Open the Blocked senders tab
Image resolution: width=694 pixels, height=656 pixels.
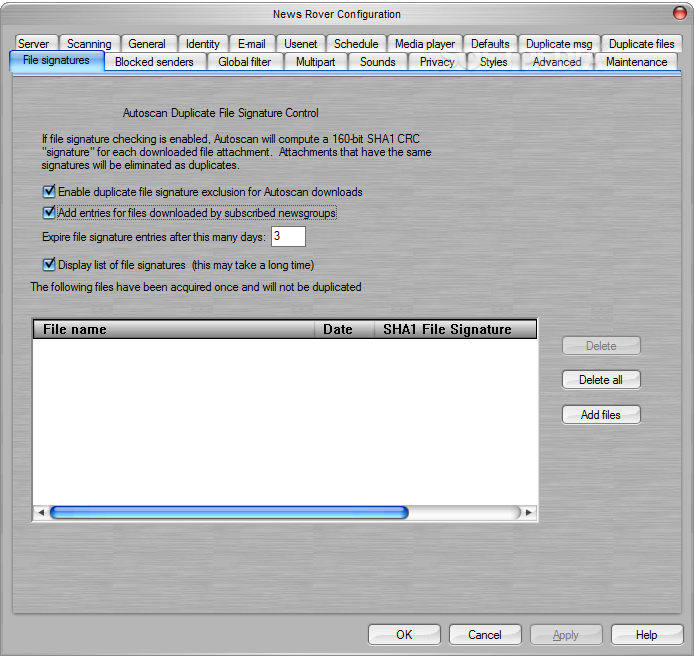click(x=154, y=62)
